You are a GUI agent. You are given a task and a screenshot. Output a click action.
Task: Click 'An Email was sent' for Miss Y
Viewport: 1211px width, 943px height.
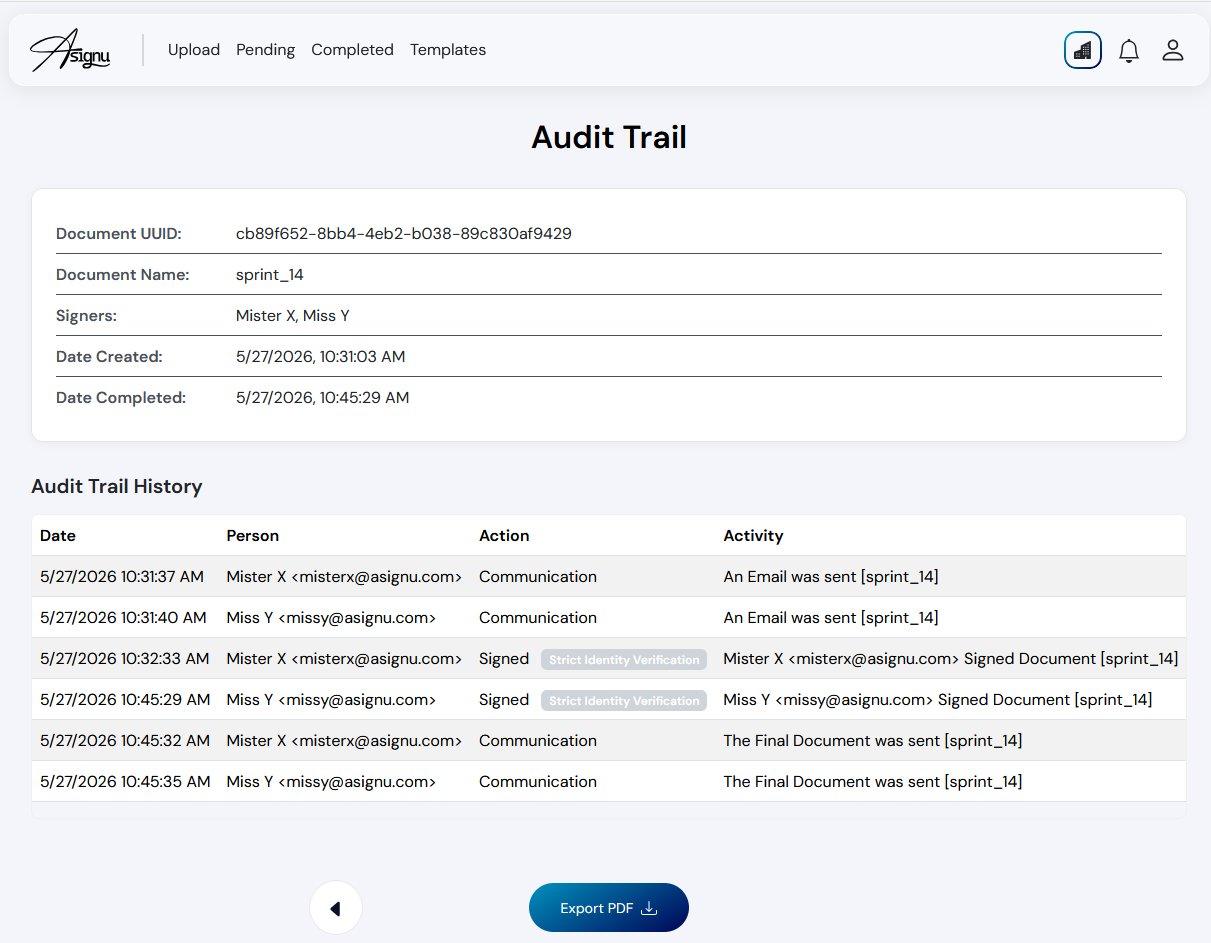pyautogui.click(x=831, y=617)
